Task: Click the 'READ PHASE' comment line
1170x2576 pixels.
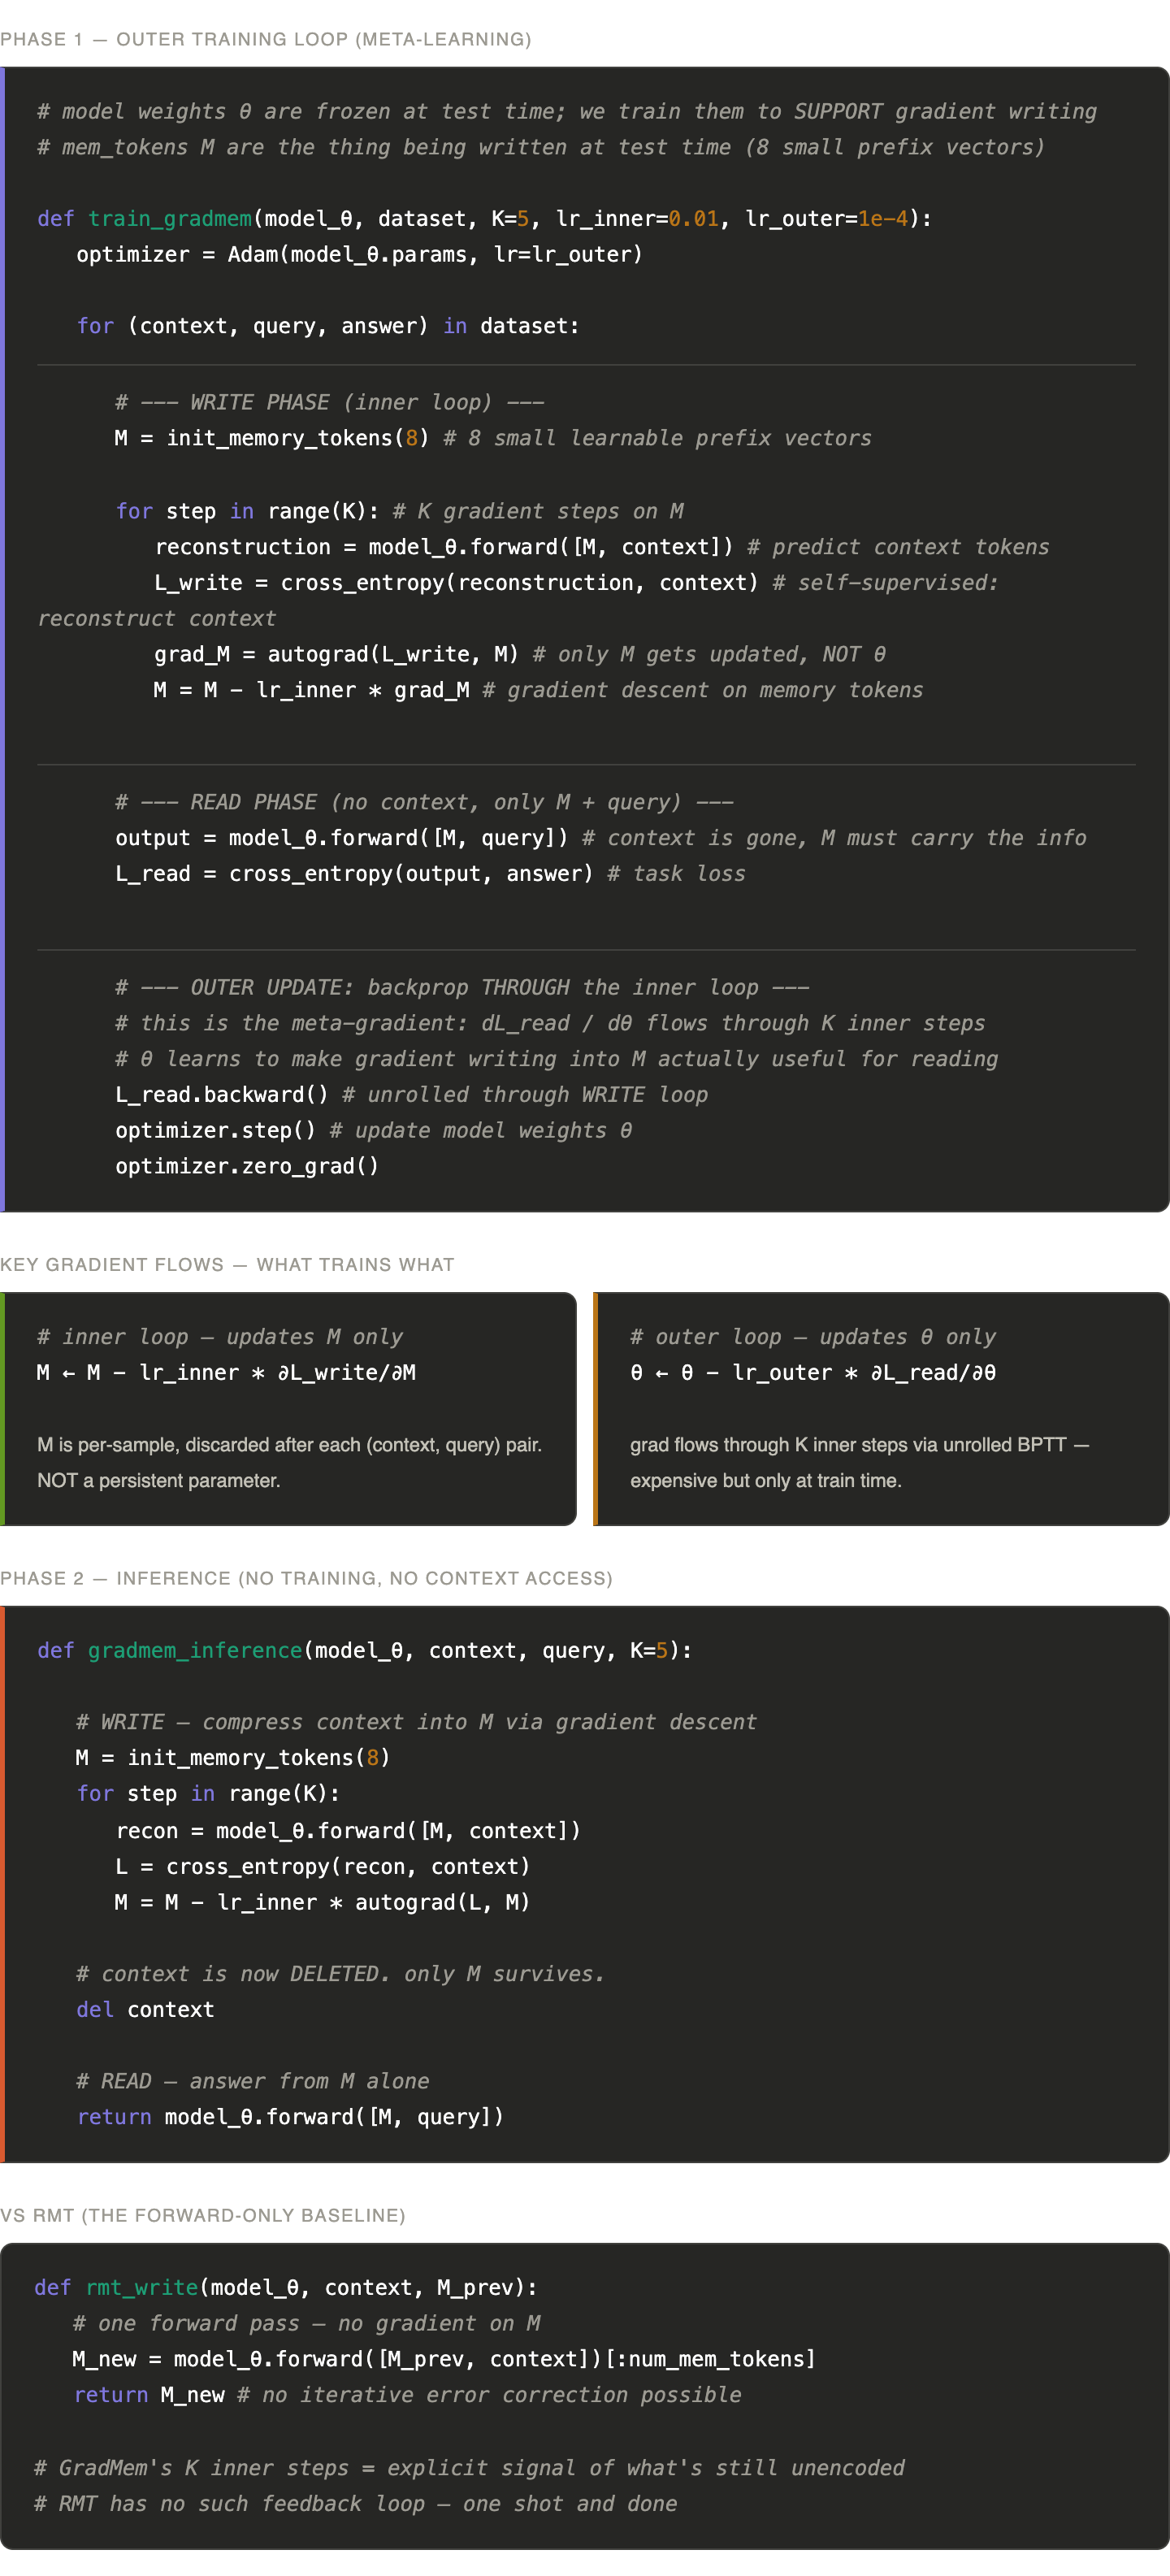Action: coord(424,802)
